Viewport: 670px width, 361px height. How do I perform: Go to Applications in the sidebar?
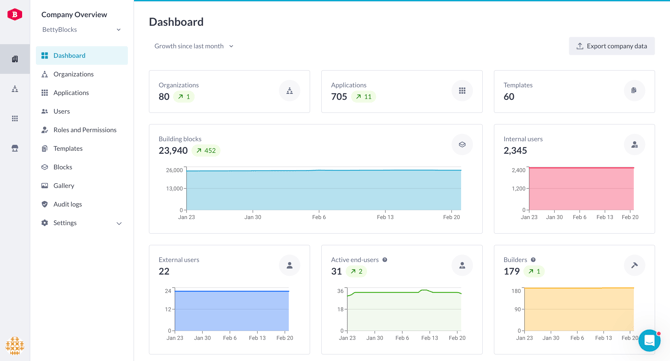[82, 93]
